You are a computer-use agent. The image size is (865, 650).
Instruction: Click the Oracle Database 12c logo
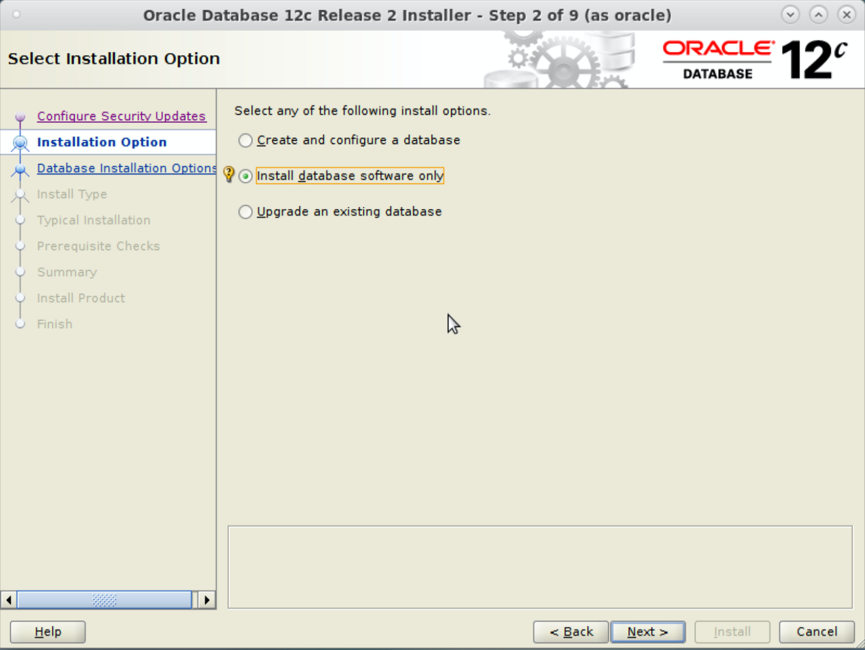pos(755,60)
